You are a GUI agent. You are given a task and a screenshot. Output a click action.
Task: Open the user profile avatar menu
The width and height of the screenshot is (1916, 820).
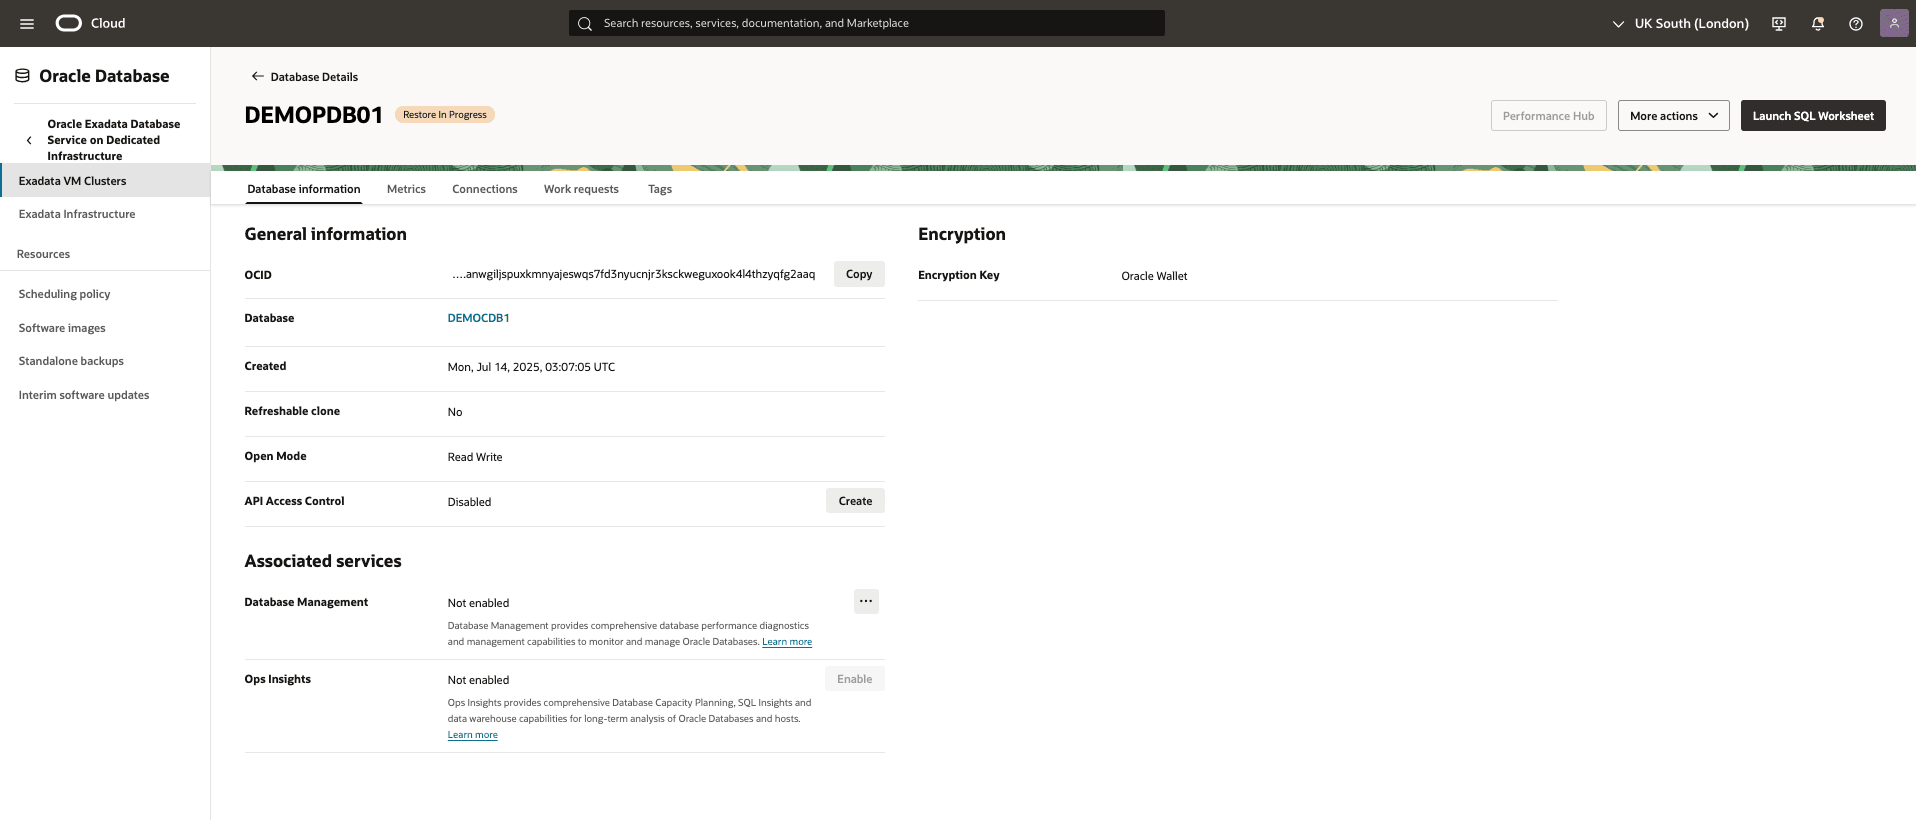tap(1894, 23)
